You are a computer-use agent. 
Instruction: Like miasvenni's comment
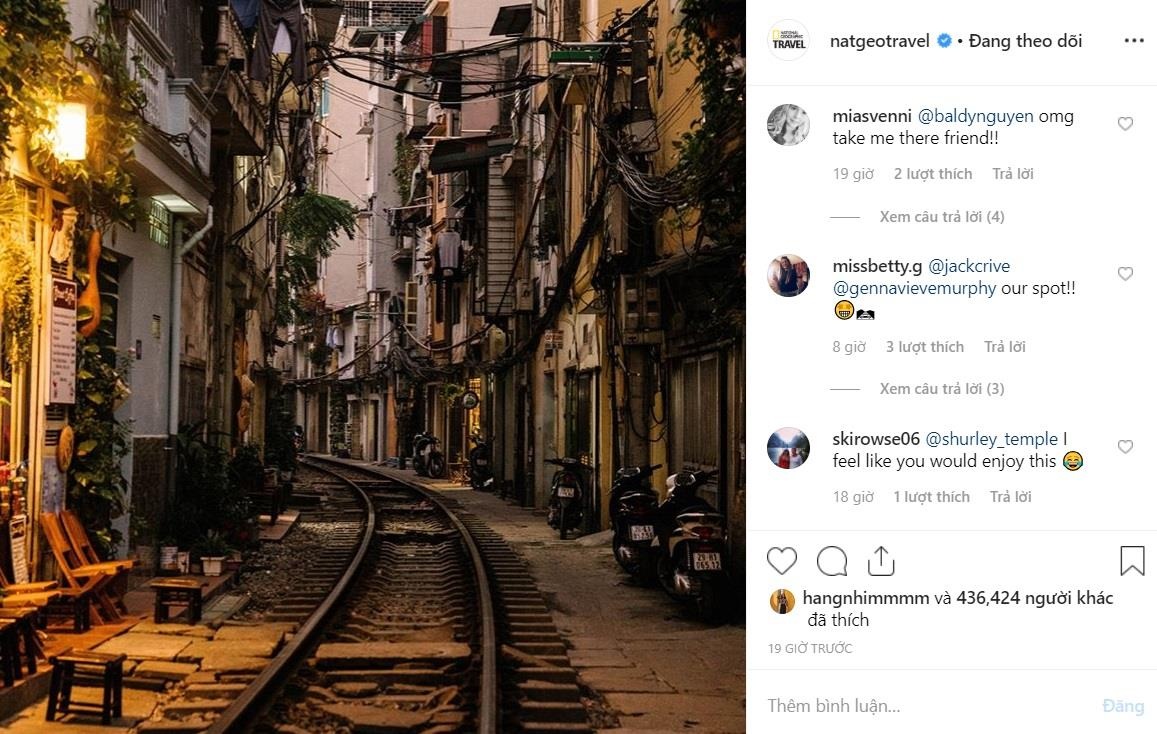(x=1125, y=124)
